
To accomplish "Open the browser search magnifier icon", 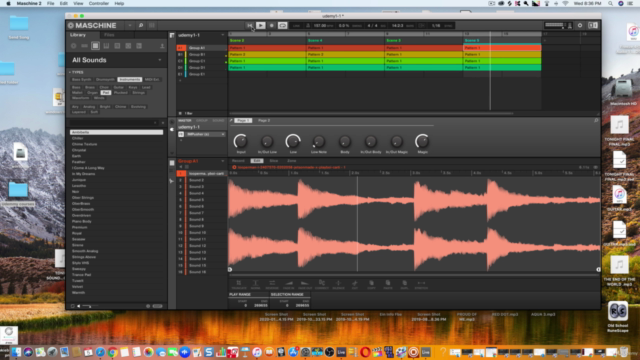I will click(x=141, y=25).
